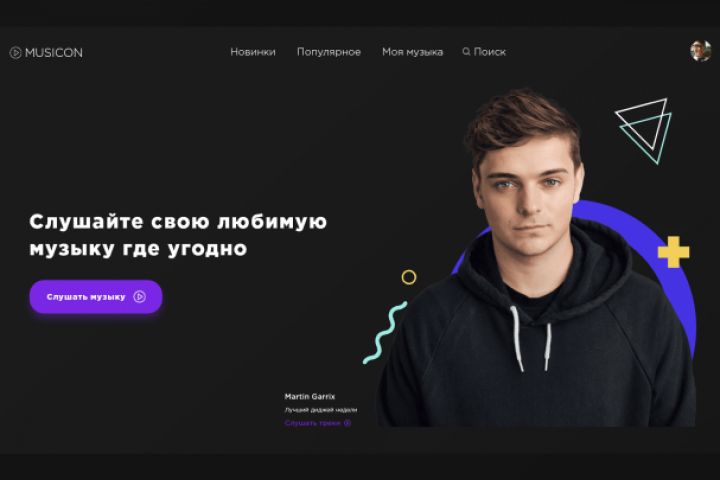Click the magnifier search icon

pos(466,52)
